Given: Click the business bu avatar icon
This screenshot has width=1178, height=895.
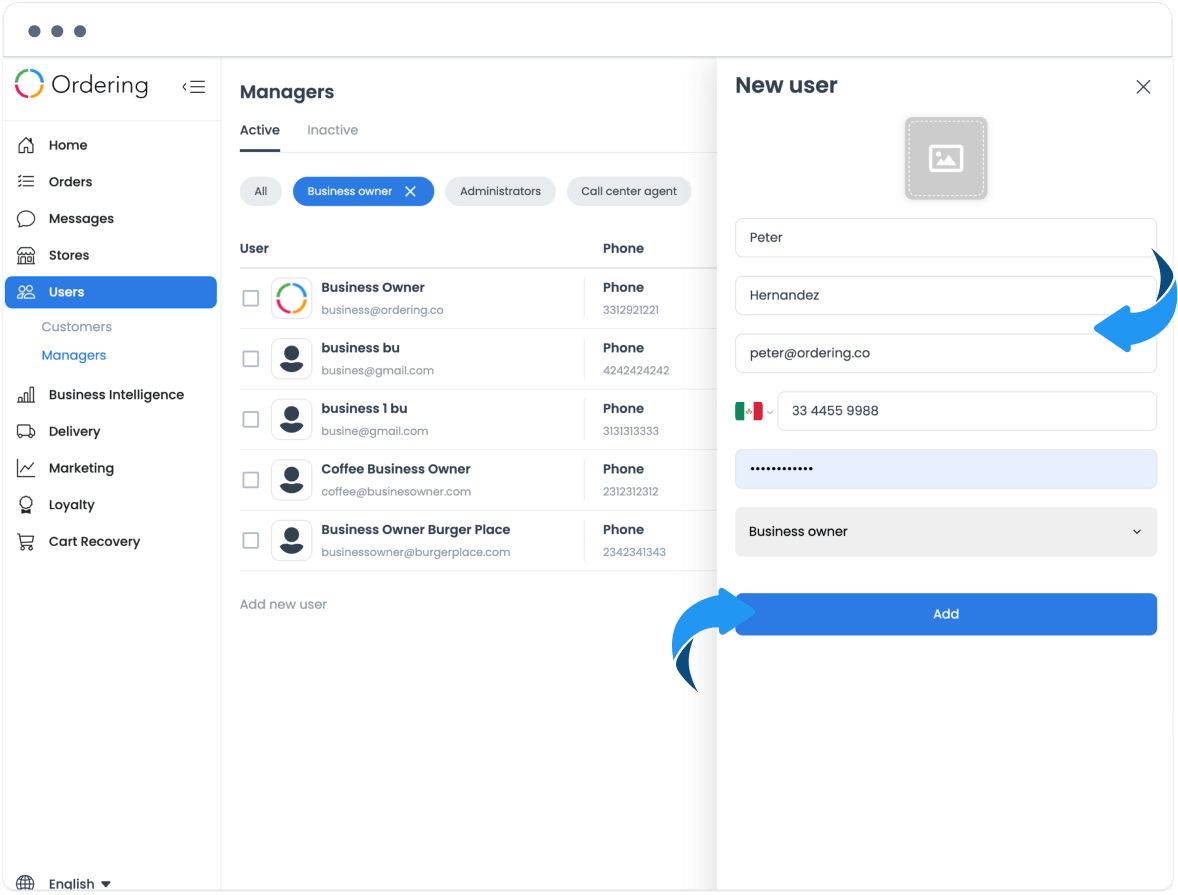Looking at the screenshot, I should point(291,358).
